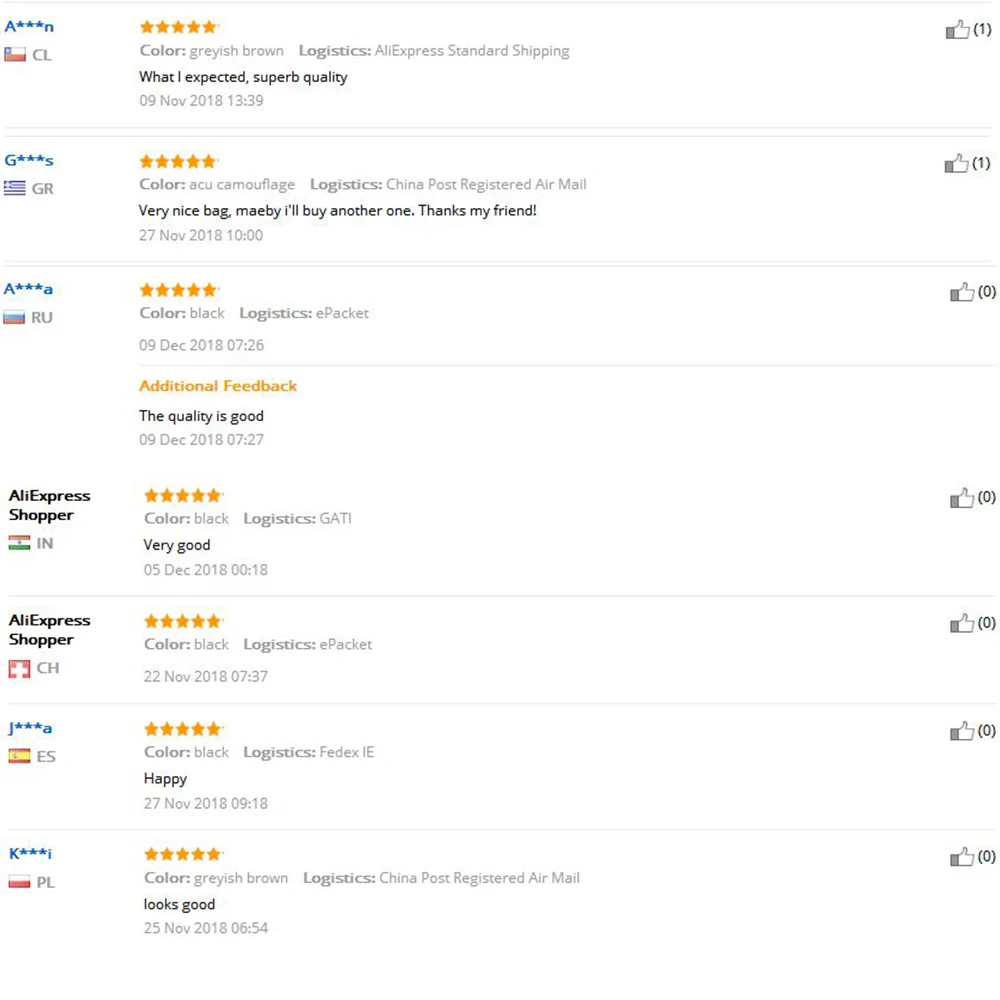
Task: Open reviewer J***a's profile
Action: [x=30, y=728]
